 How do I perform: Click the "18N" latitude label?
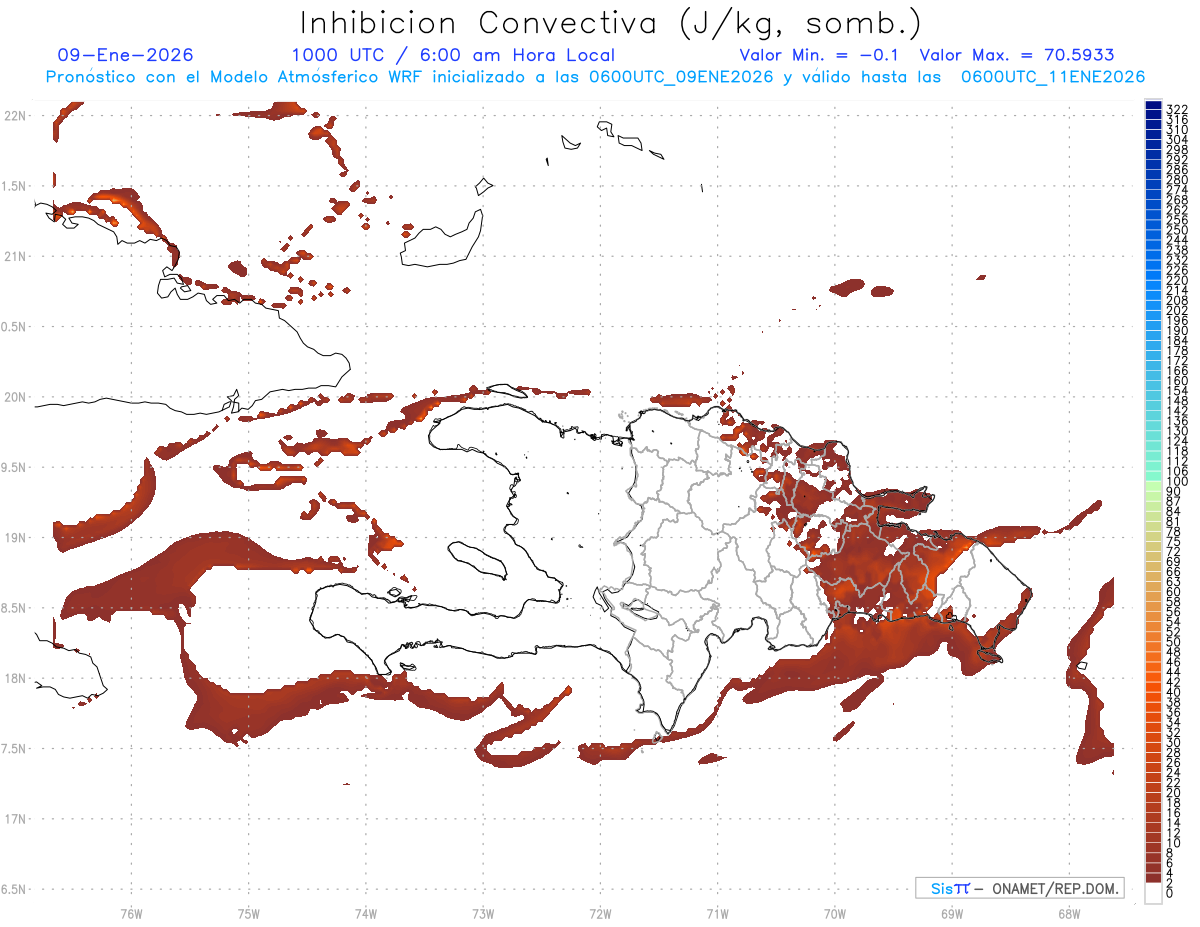(x=16, y=678)
